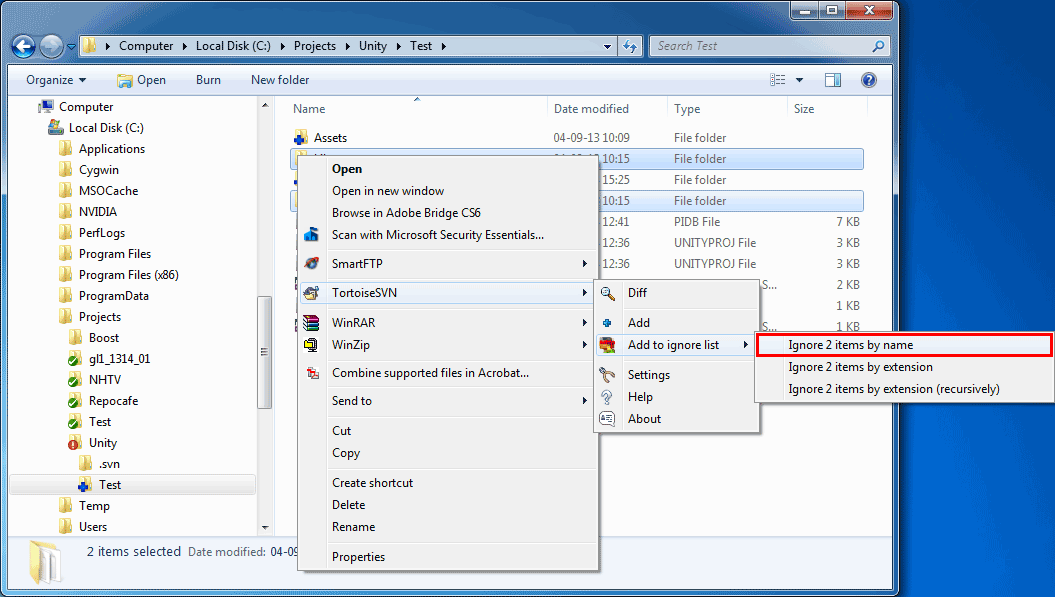Screen dimensions: 1055x597
Task: Choose Open in the context menu
Action: tap(347, 168)
